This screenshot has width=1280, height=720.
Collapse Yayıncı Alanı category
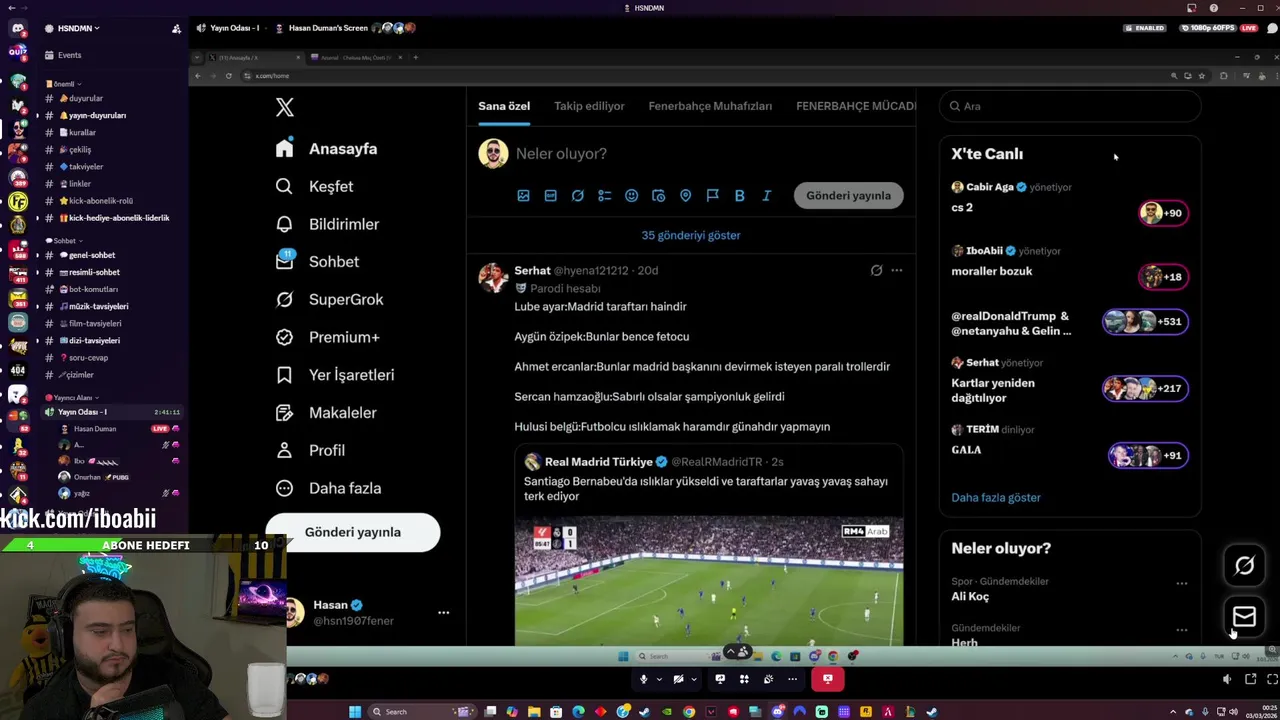73,398
